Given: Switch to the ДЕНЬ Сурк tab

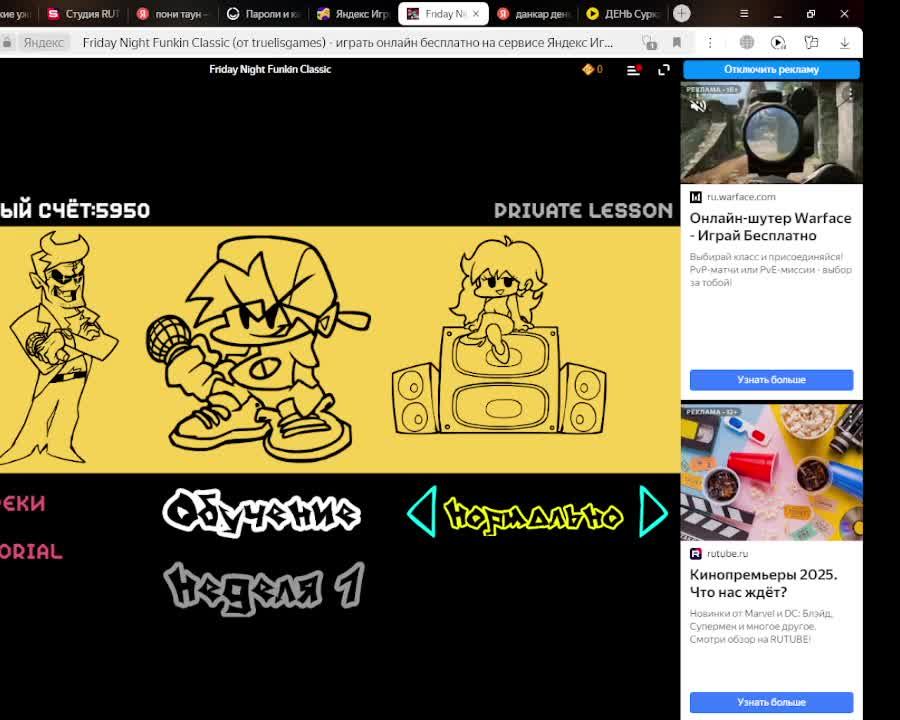Looking at the screenshot, I should pyautogui.click(x=623, y=14).
